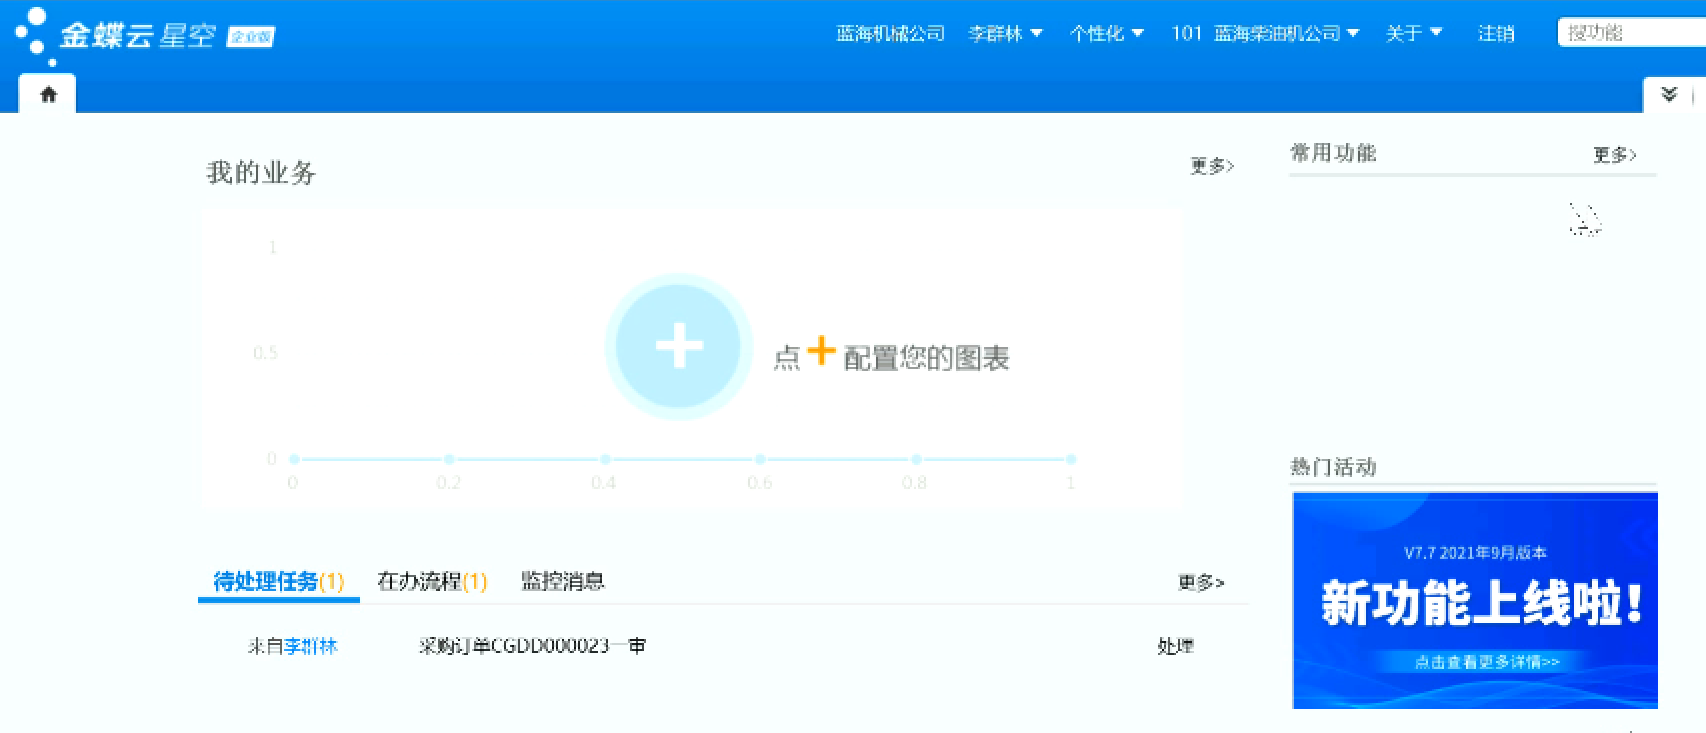The image size is (1706, 733).
Task: Expand the 个性化 dropdown menu
Action: [1106, 34]
